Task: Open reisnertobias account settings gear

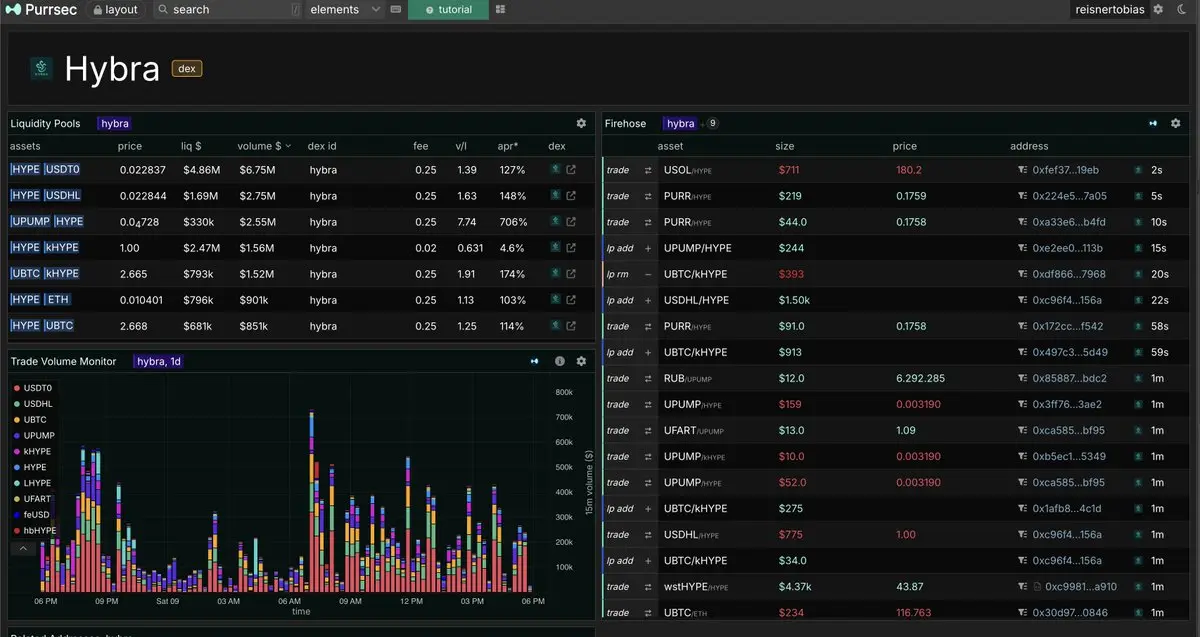Action: pos(1158,9)
